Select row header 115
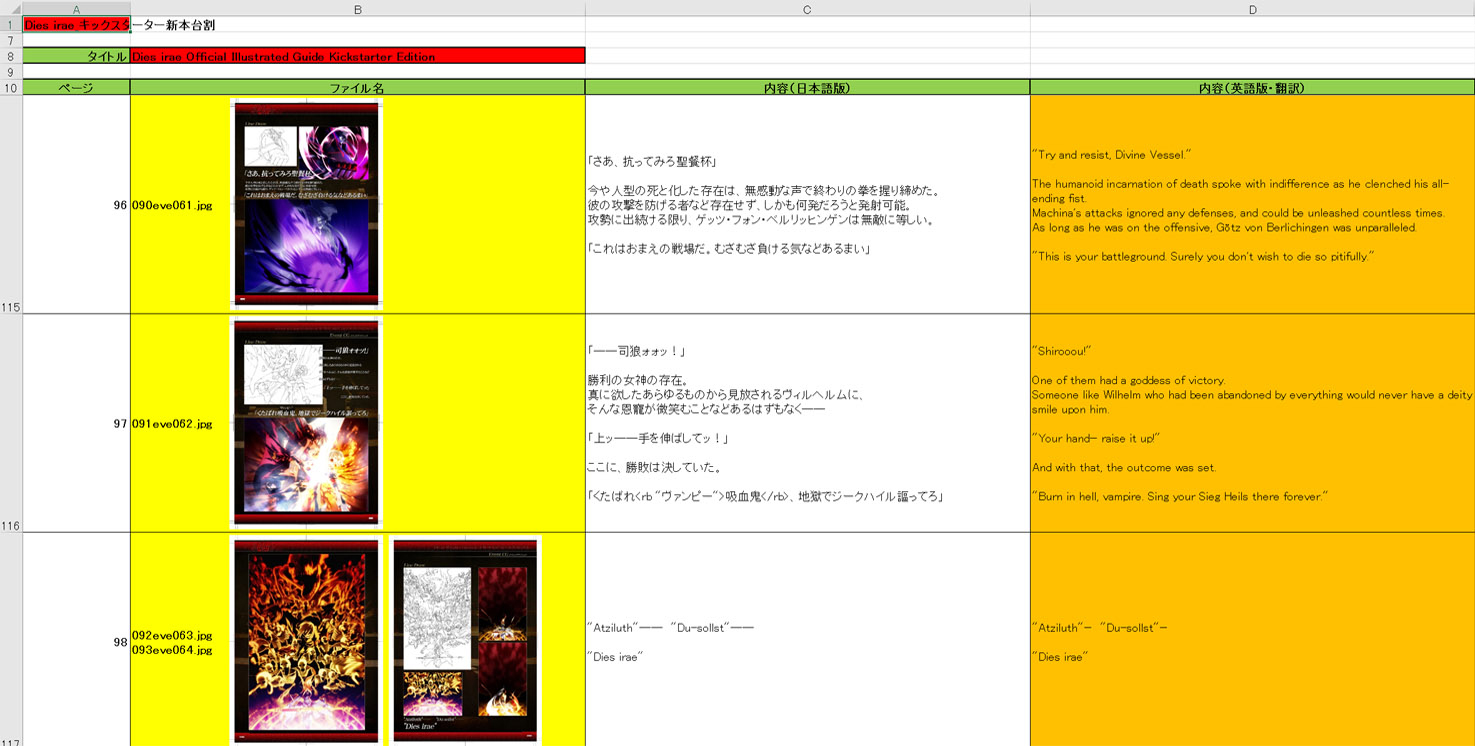The height and width of the screenshot is (746, 1475). [11, 205]
